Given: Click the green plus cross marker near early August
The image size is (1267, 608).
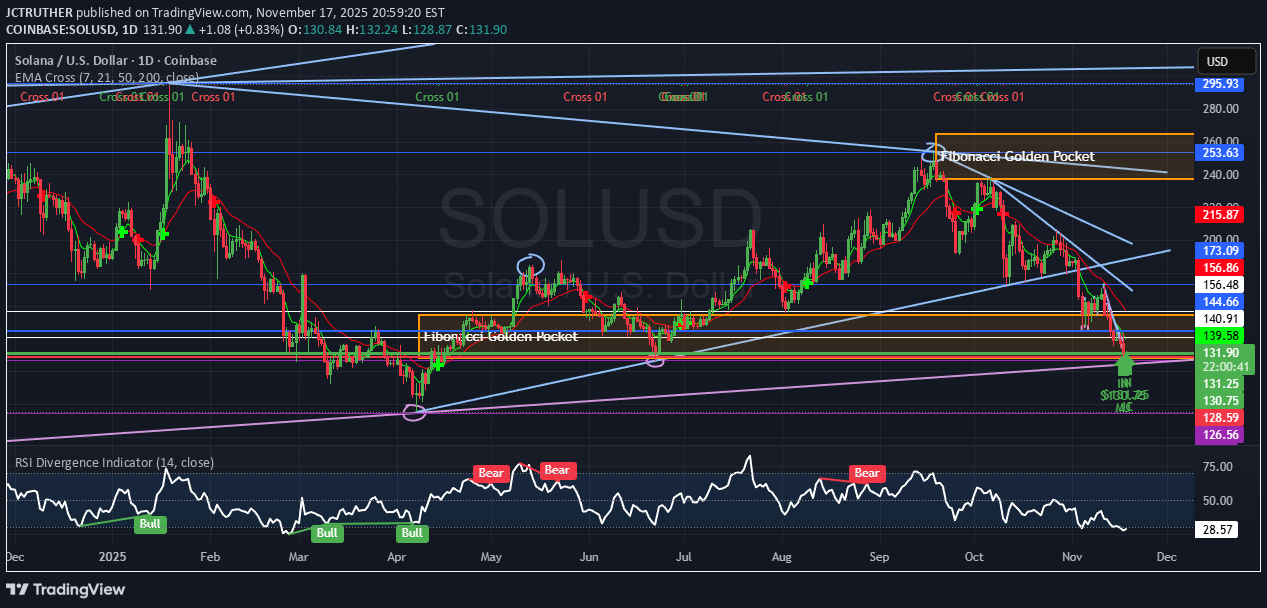Looking at the screenshot, I should (805, 283).
